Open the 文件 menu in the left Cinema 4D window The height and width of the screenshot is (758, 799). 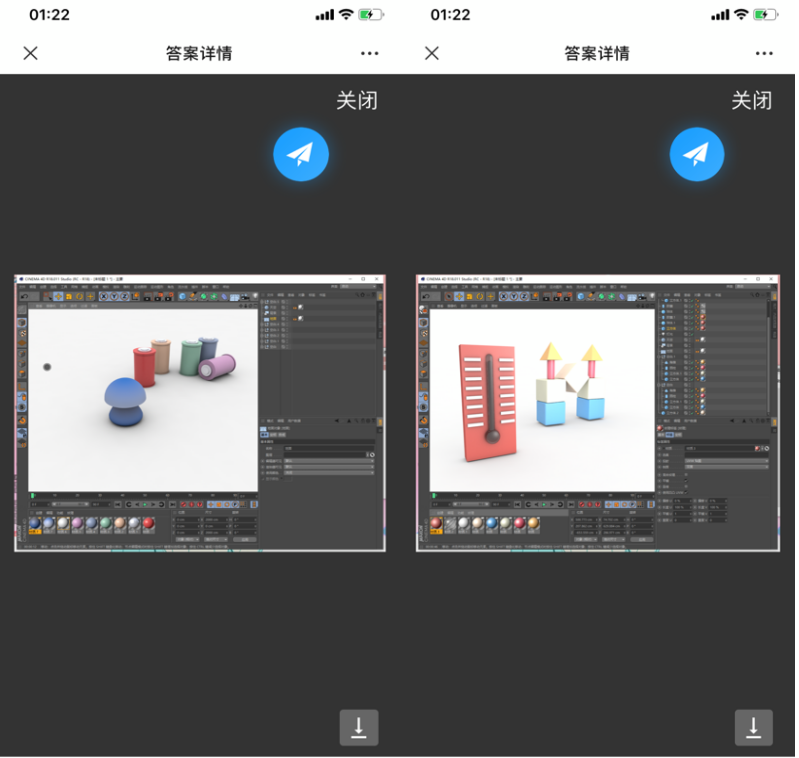21,287
